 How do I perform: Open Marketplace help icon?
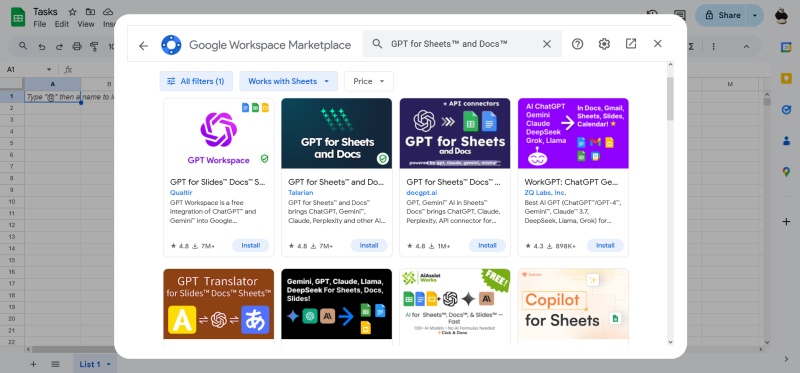(x=577, y=44)
